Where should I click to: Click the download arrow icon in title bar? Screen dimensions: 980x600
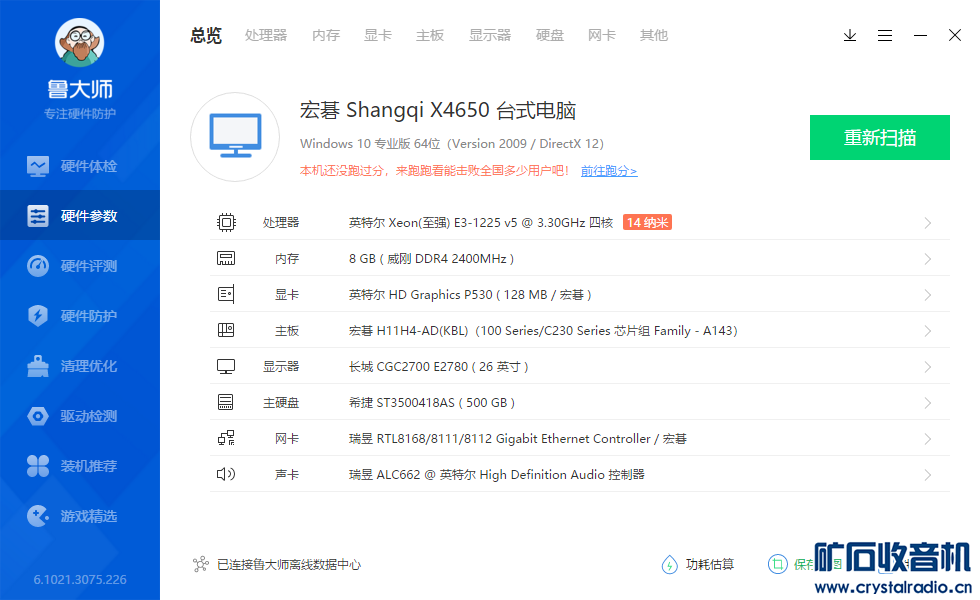[x=850, y=35]
